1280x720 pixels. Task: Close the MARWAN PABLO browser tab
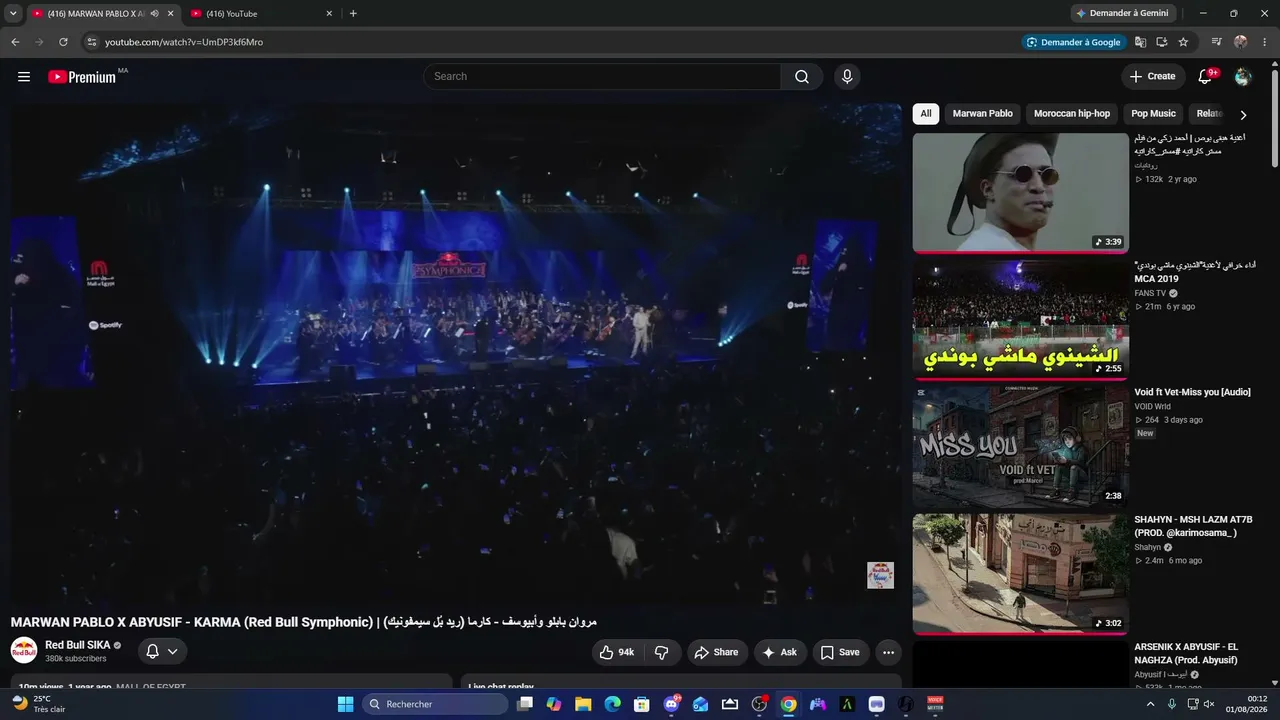click(x=171, y=14)
